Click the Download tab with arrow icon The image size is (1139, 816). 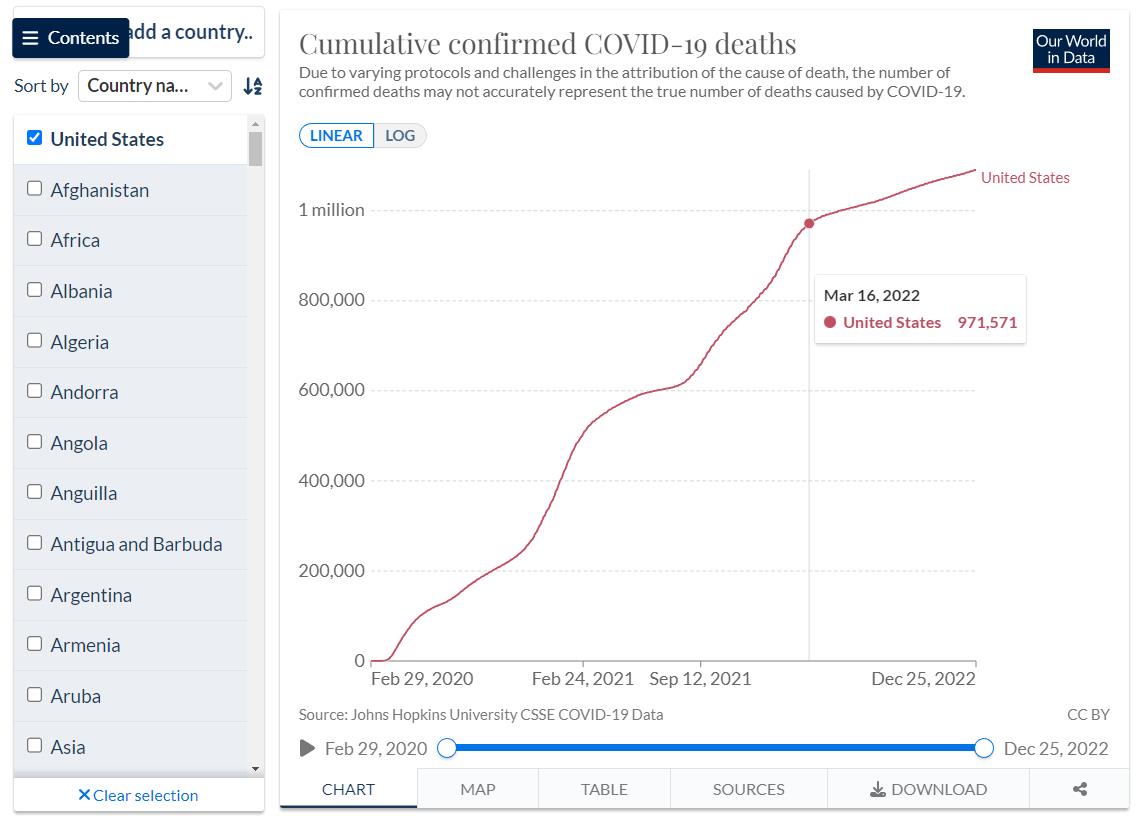[x=929, y=789]
